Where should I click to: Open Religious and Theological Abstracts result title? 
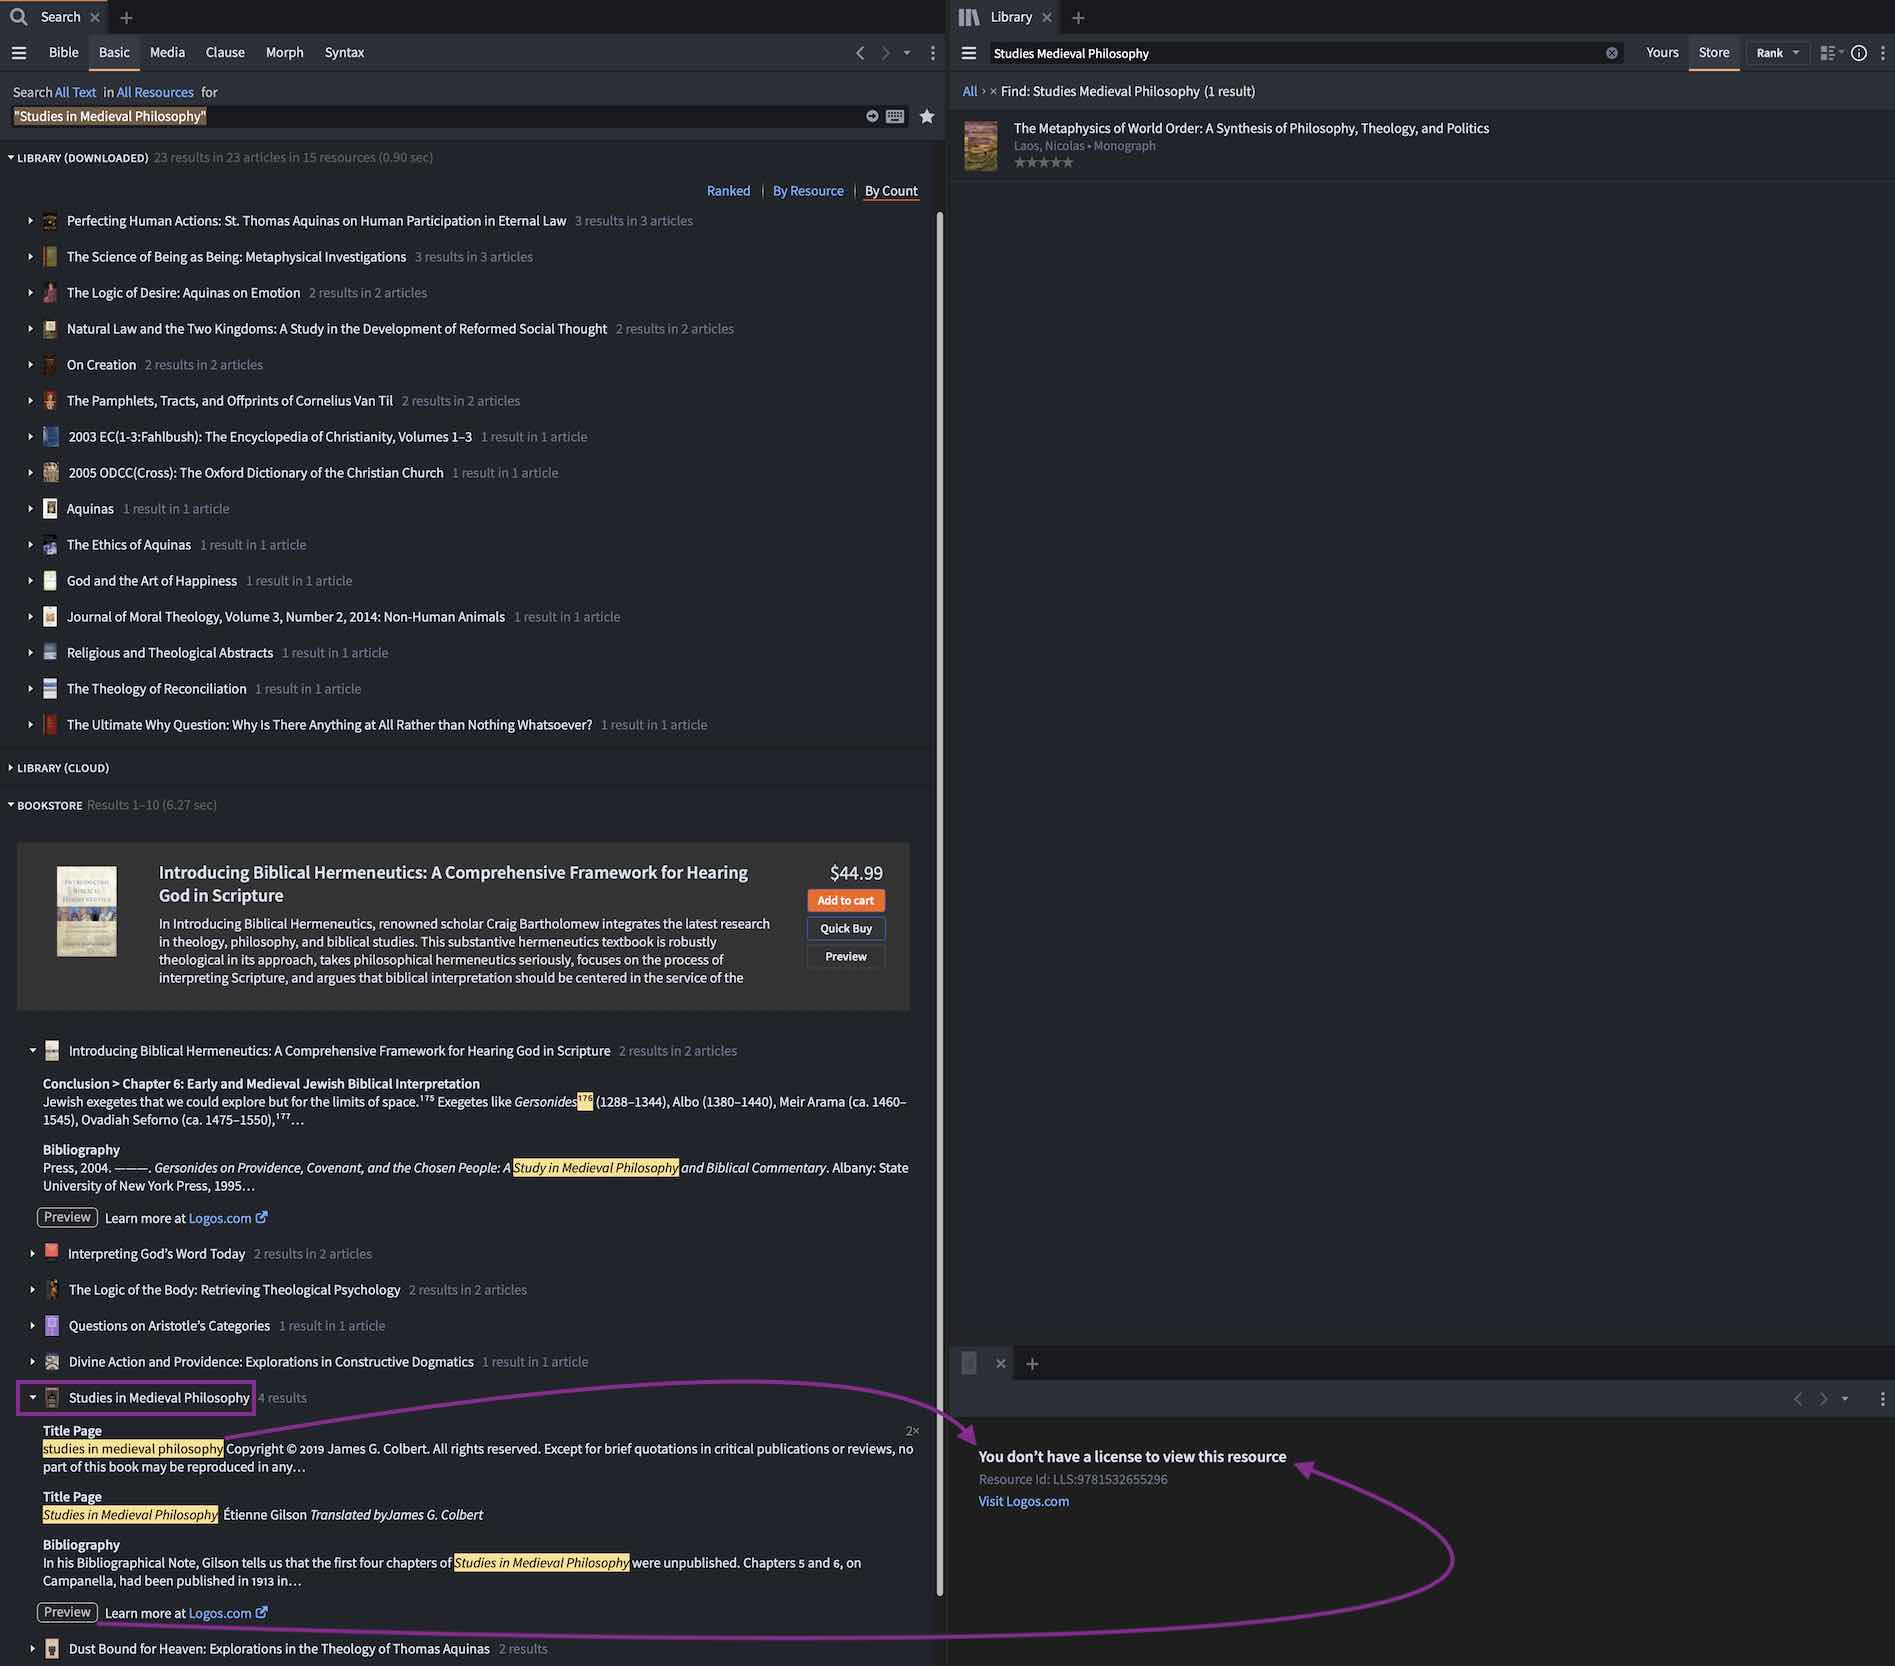tap(170, 653)
